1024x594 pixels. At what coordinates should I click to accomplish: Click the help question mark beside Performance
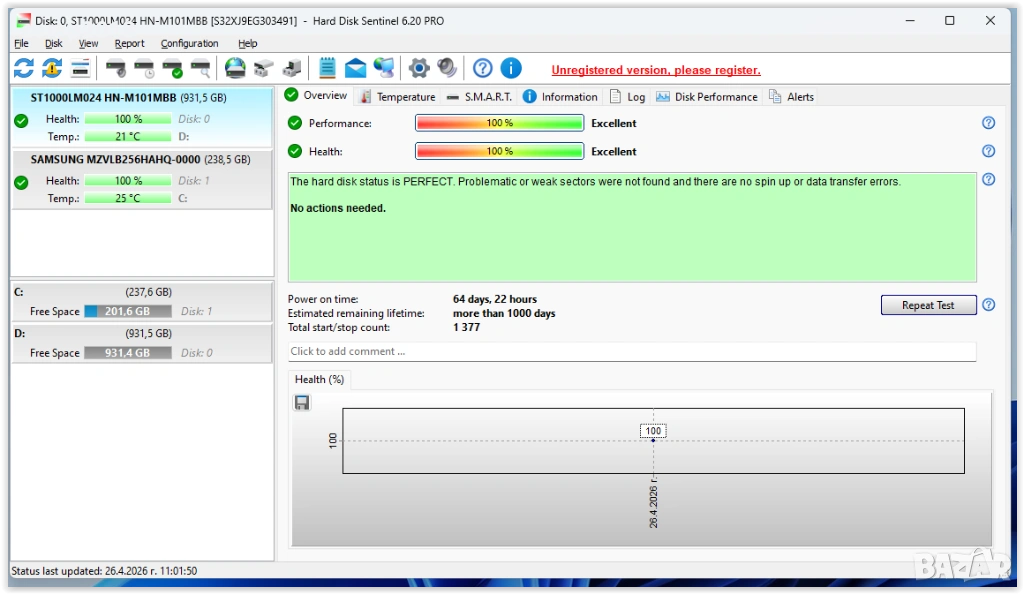(988, 123)
